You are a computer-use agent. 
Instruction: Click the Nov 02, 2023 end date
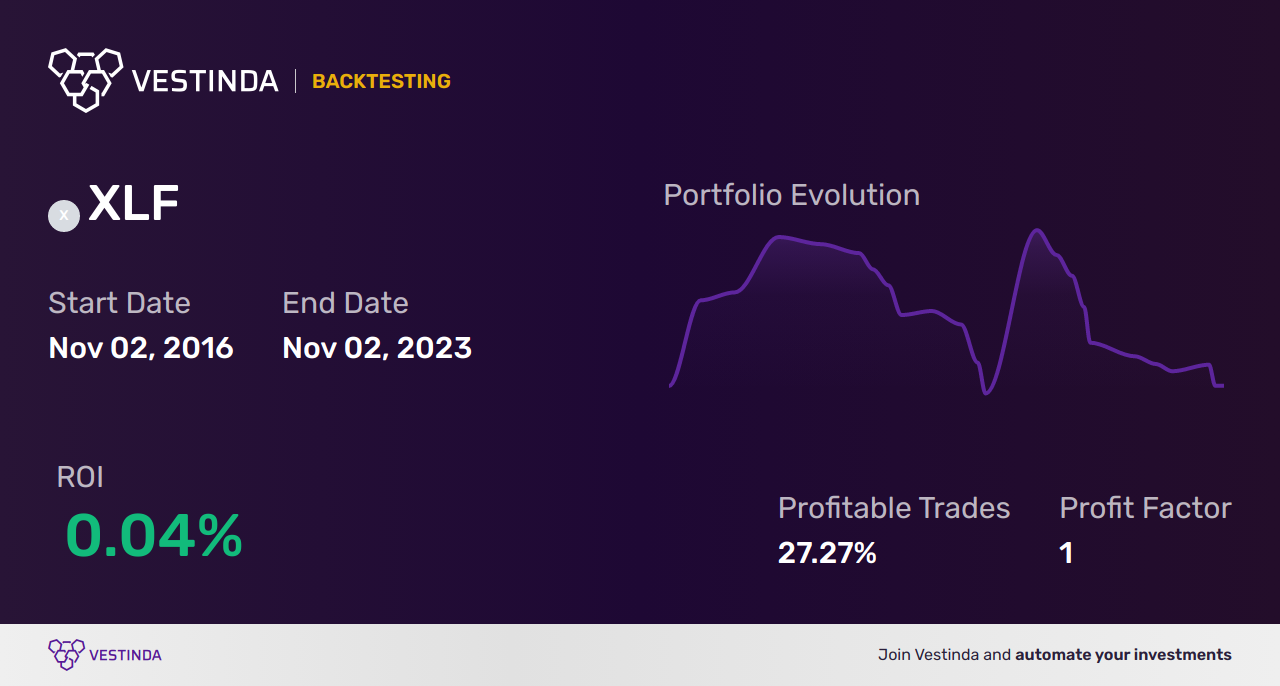pyautogui.click(x=377, y=348)
